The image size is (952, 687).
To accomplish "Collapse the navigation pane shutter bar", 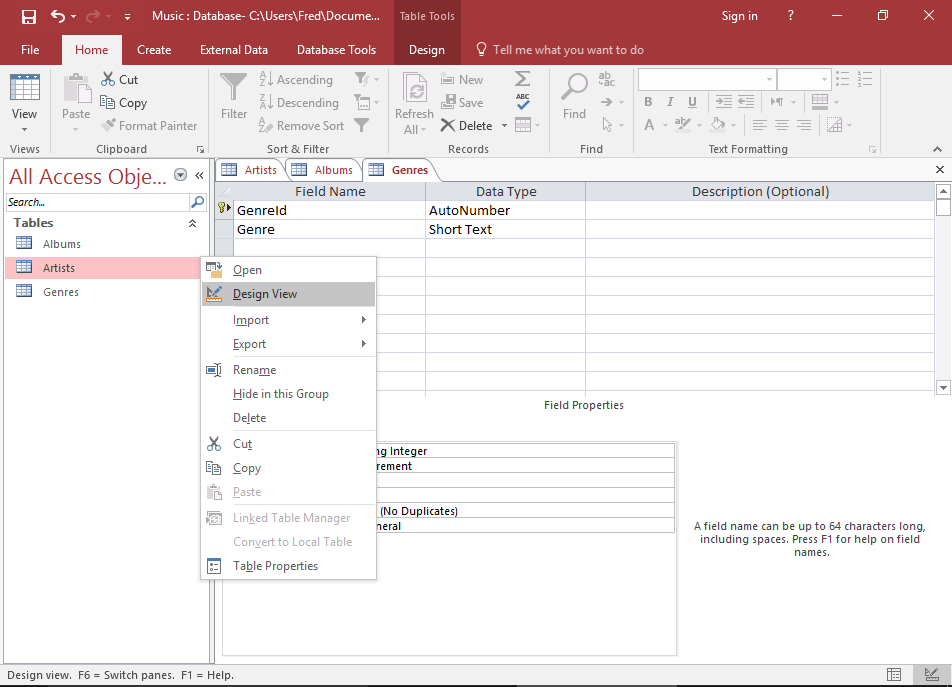I will coord(199,175).
